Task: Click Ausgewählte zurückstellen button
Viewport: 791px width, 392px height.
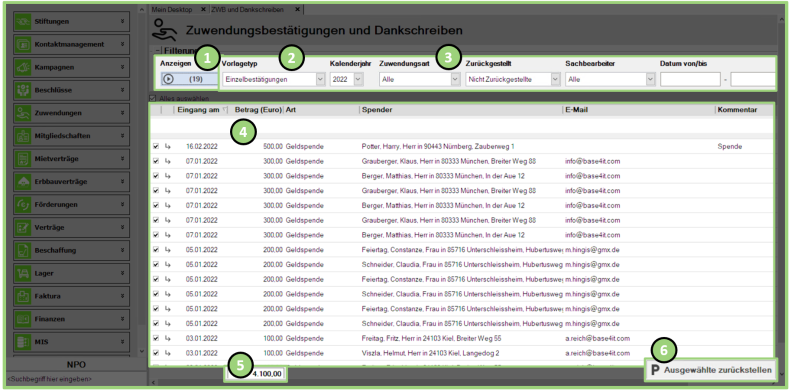Action: 711,370
